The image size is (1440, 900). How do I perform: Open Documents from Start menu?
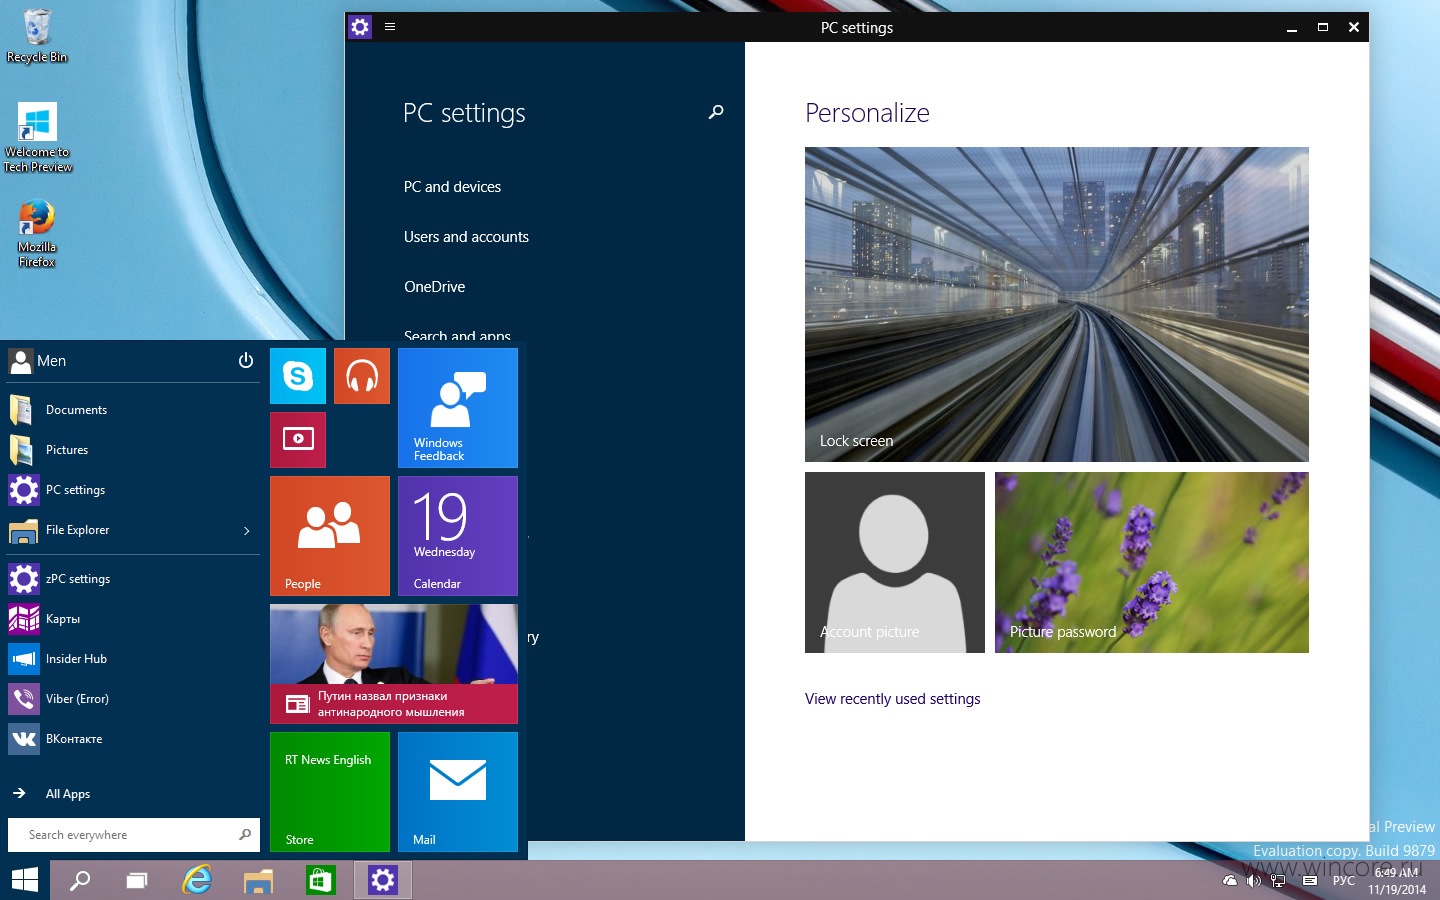(134, 410)
